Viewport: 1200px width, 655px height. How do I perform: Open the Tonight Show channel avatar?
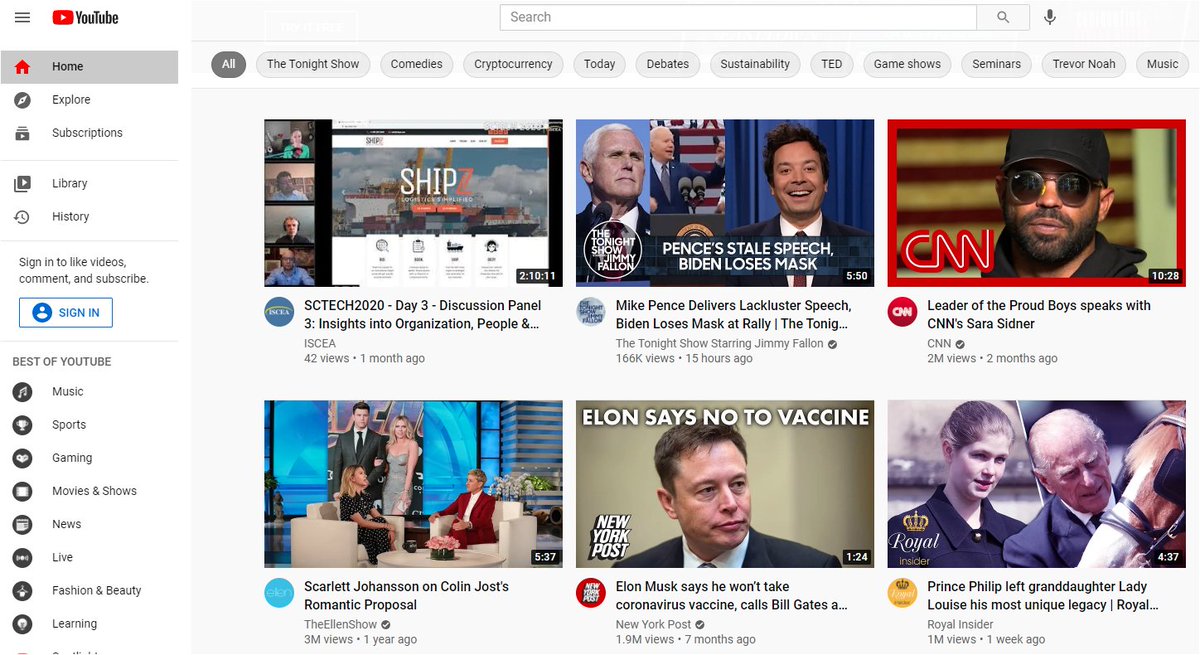click(591, 312)
